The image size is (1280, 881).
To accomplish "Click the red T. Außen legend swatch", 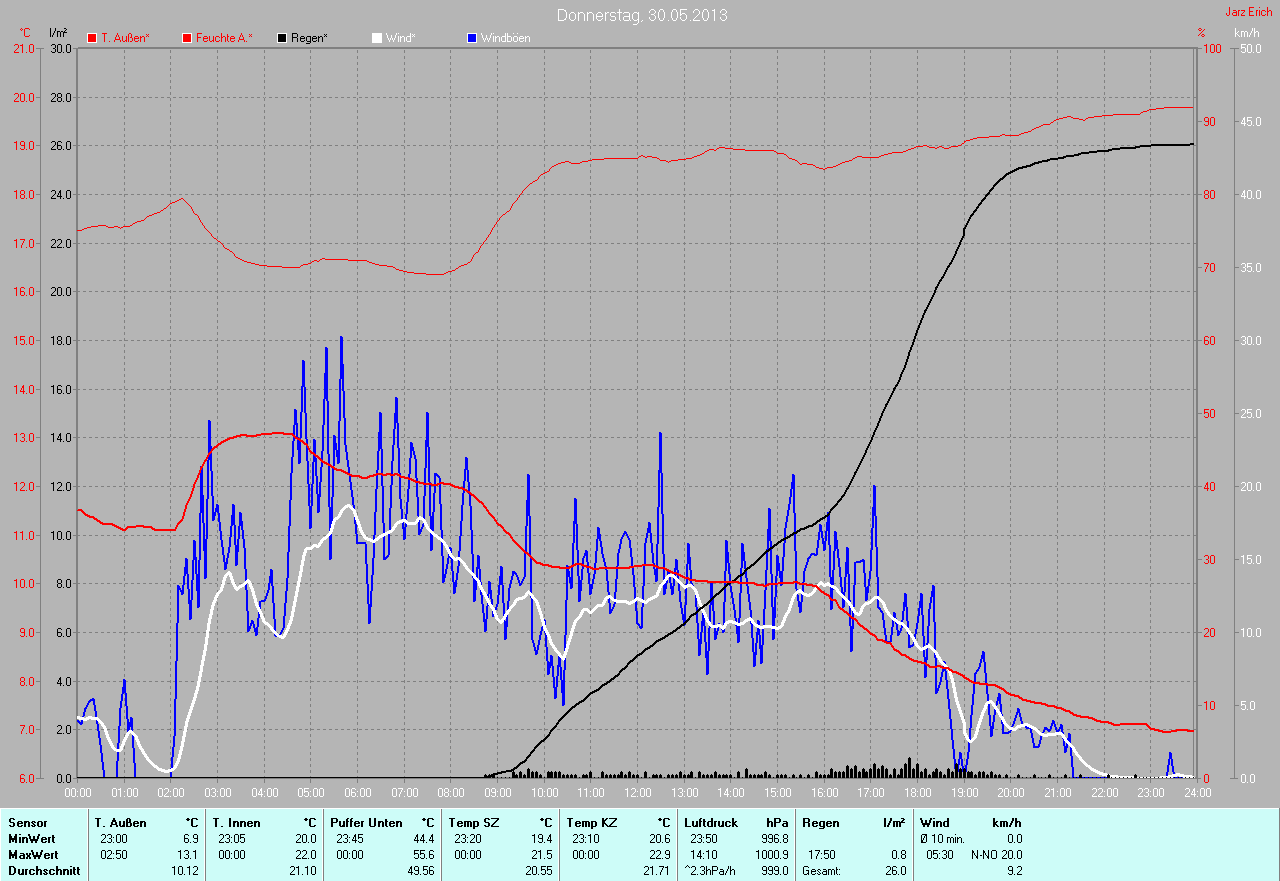I will [92, 38].
